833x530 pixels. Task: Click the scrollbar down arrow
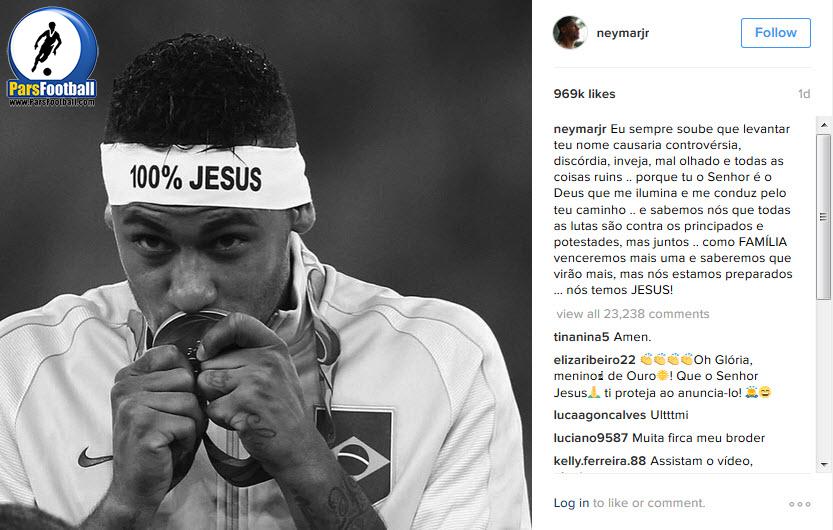[x=824, y=464]
